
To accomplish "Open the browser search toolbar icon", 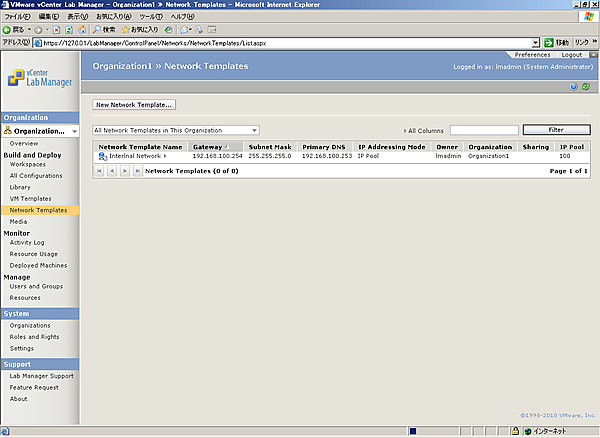I will point(96,30).
